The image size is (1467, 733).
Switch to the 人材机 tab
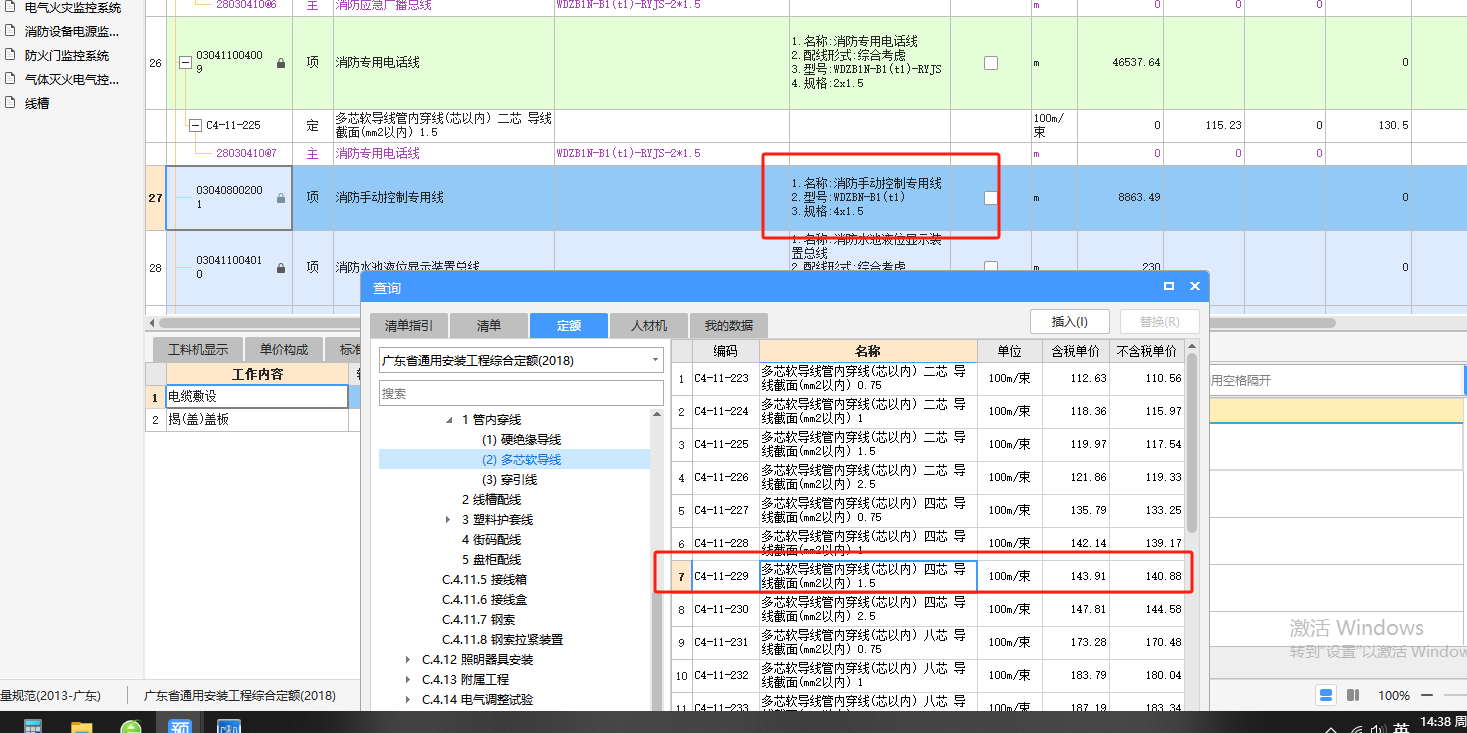649,325
